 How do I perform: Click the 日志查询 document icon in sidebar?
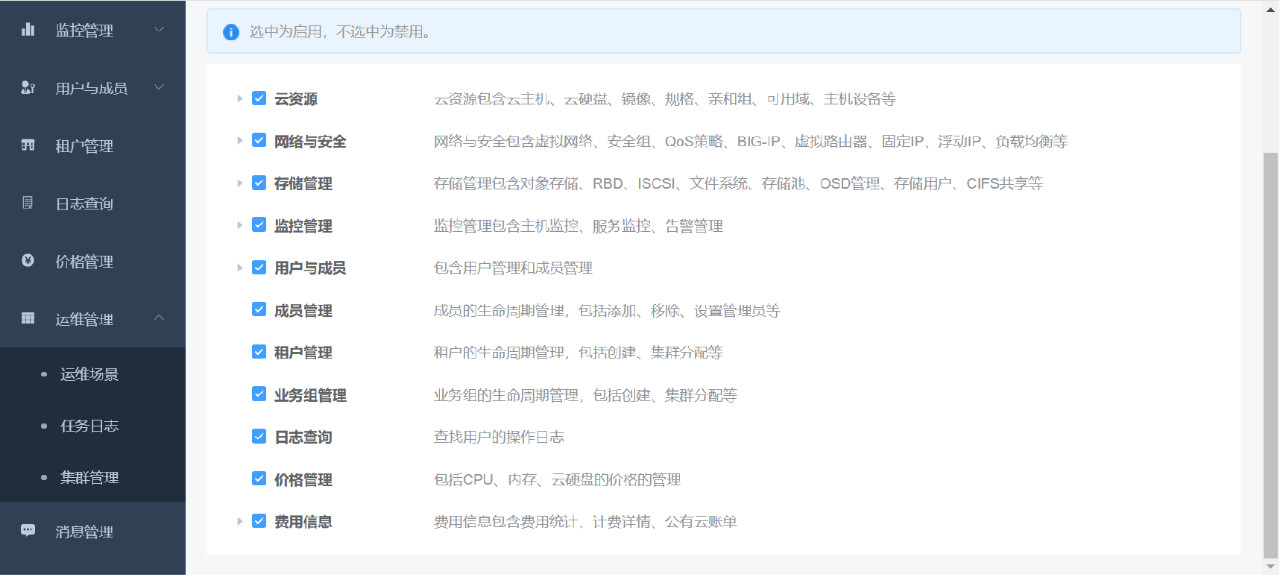pyautogui.click(x=28, y=203)
